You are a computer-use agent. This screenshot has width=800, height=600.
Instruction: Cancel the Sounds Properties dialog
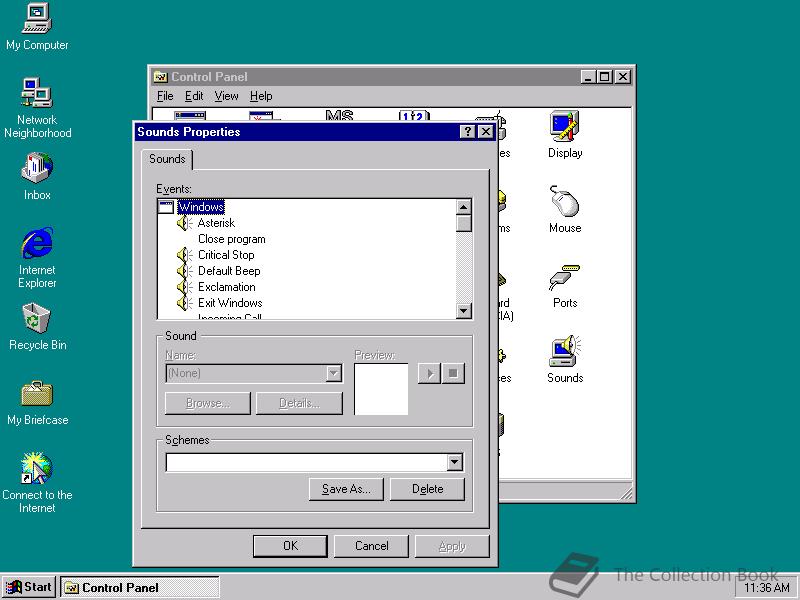coord(371,546)
